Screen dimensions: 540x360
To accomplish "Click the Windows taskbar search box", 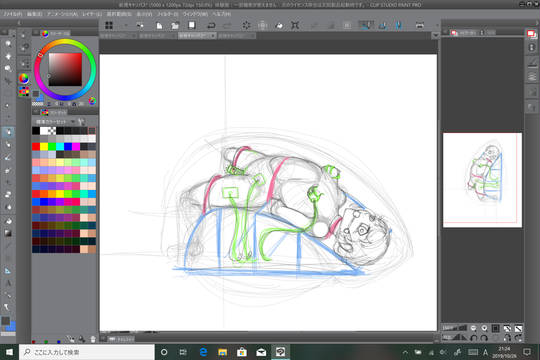I will [x=87, y=352].
